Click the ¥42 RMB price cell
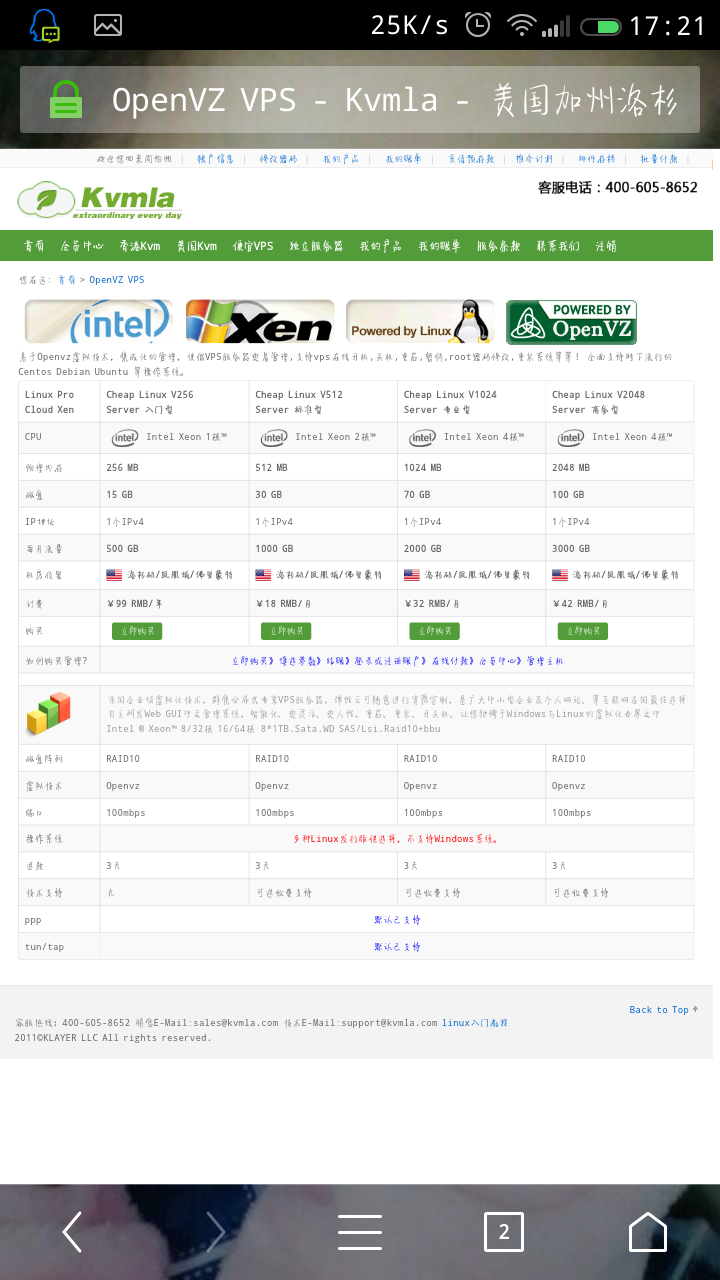The image size is (720, 1280). pos(620,603)
